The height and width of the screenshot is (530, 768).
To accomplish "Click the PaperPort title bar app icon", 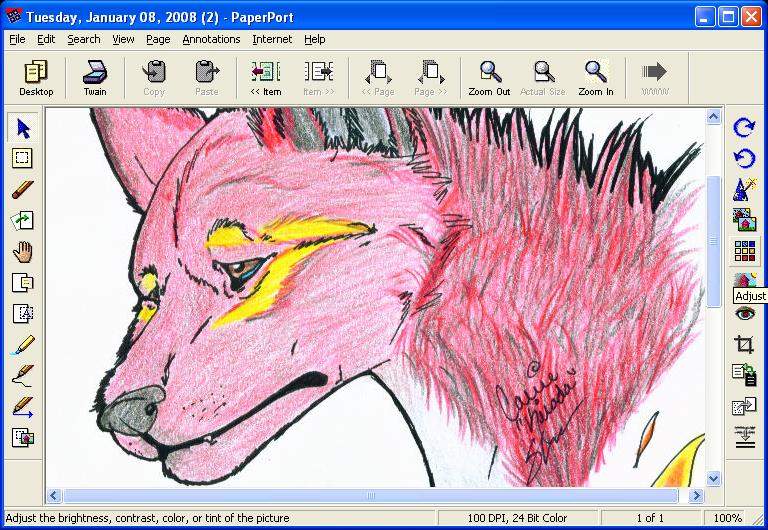I will coord(13,16).
